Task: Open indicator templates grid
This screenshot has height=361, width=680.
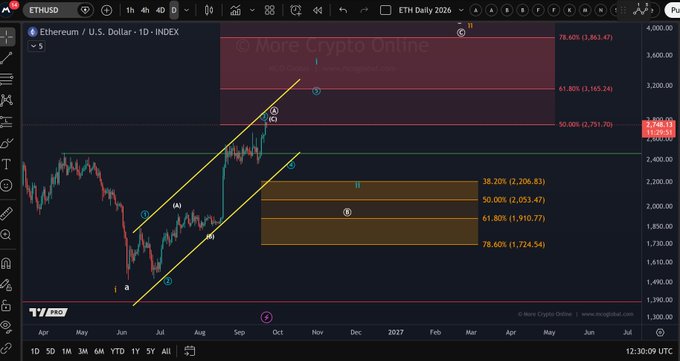Action: point(270,10)
